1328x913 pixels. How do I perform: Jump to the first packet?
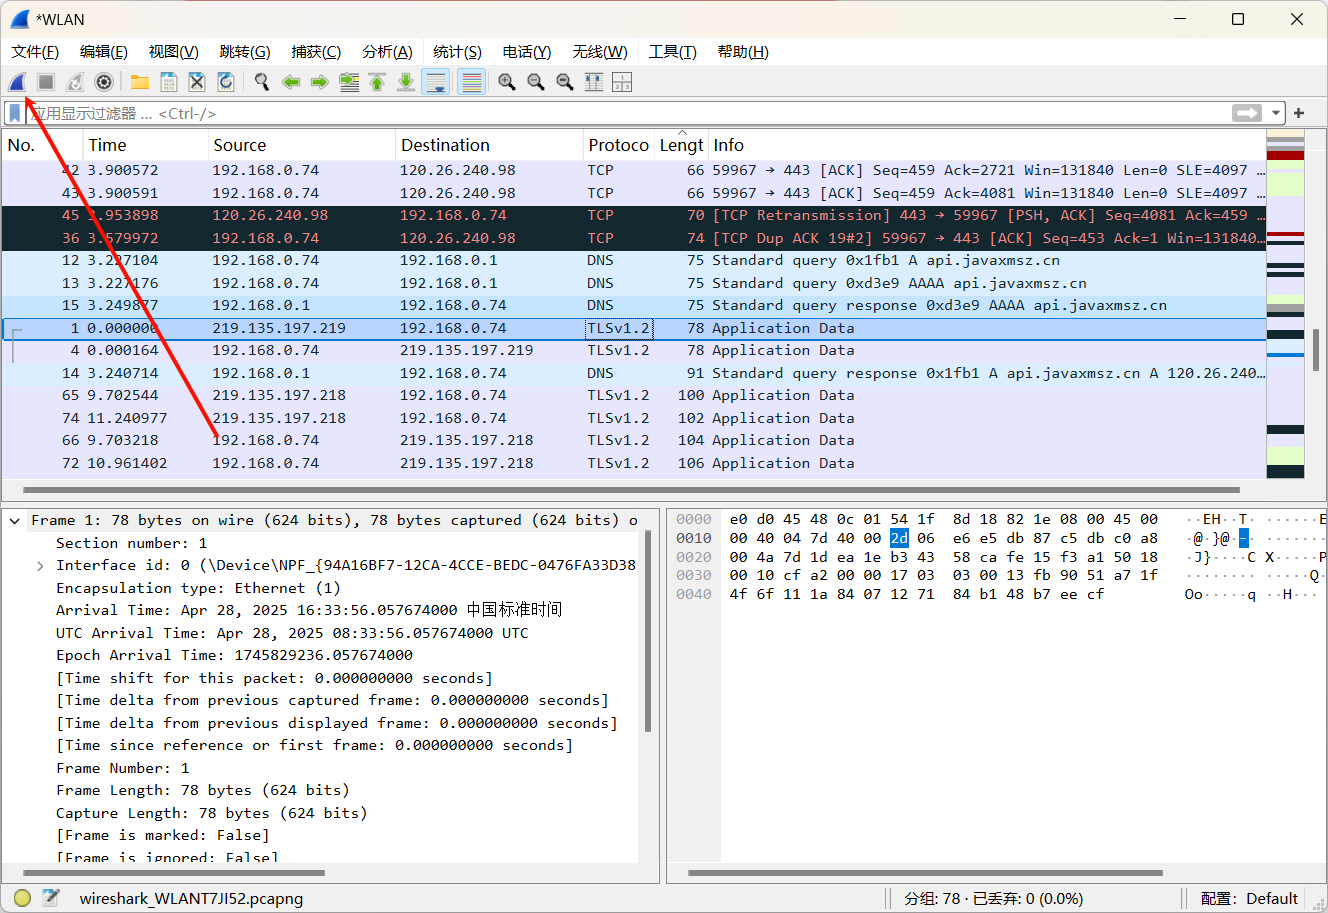click(x=377, y=82)
